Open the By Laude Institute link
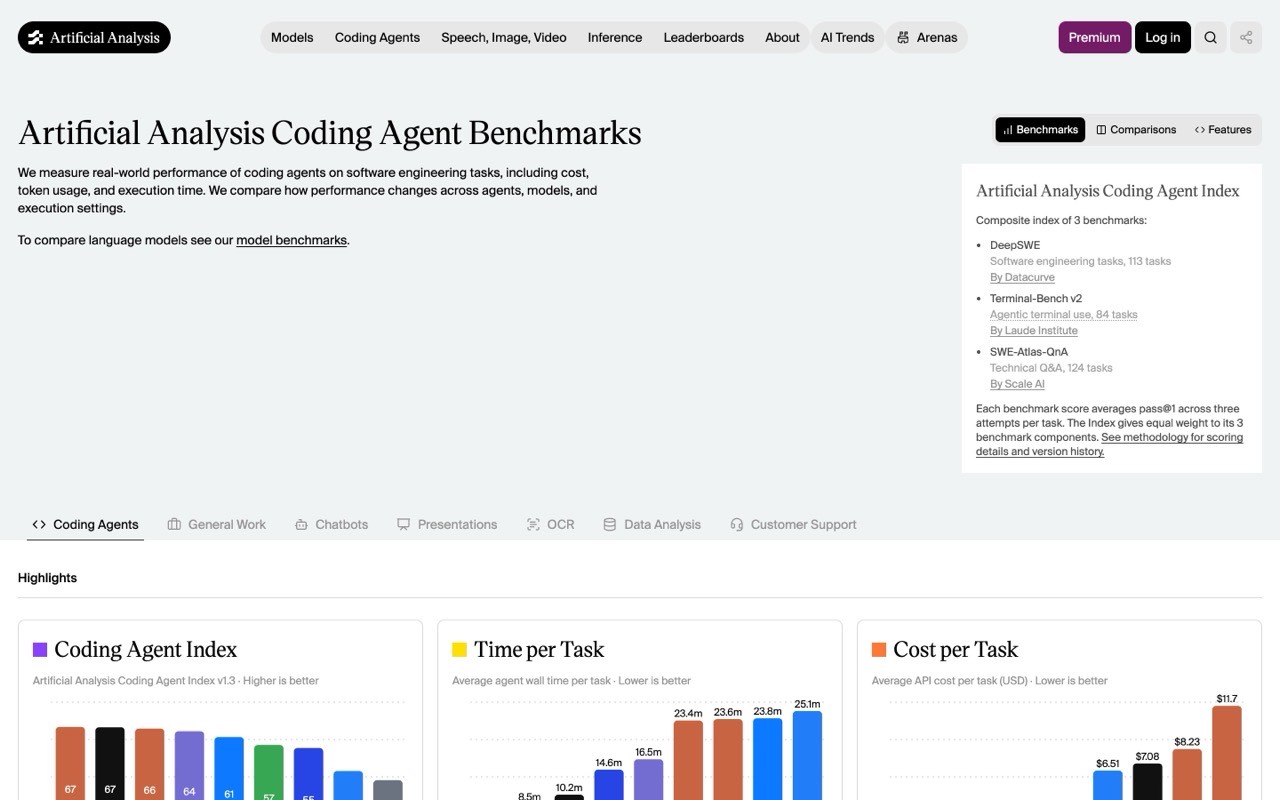This screenshot has width=1280, height=800. (x=1034, y=330)
